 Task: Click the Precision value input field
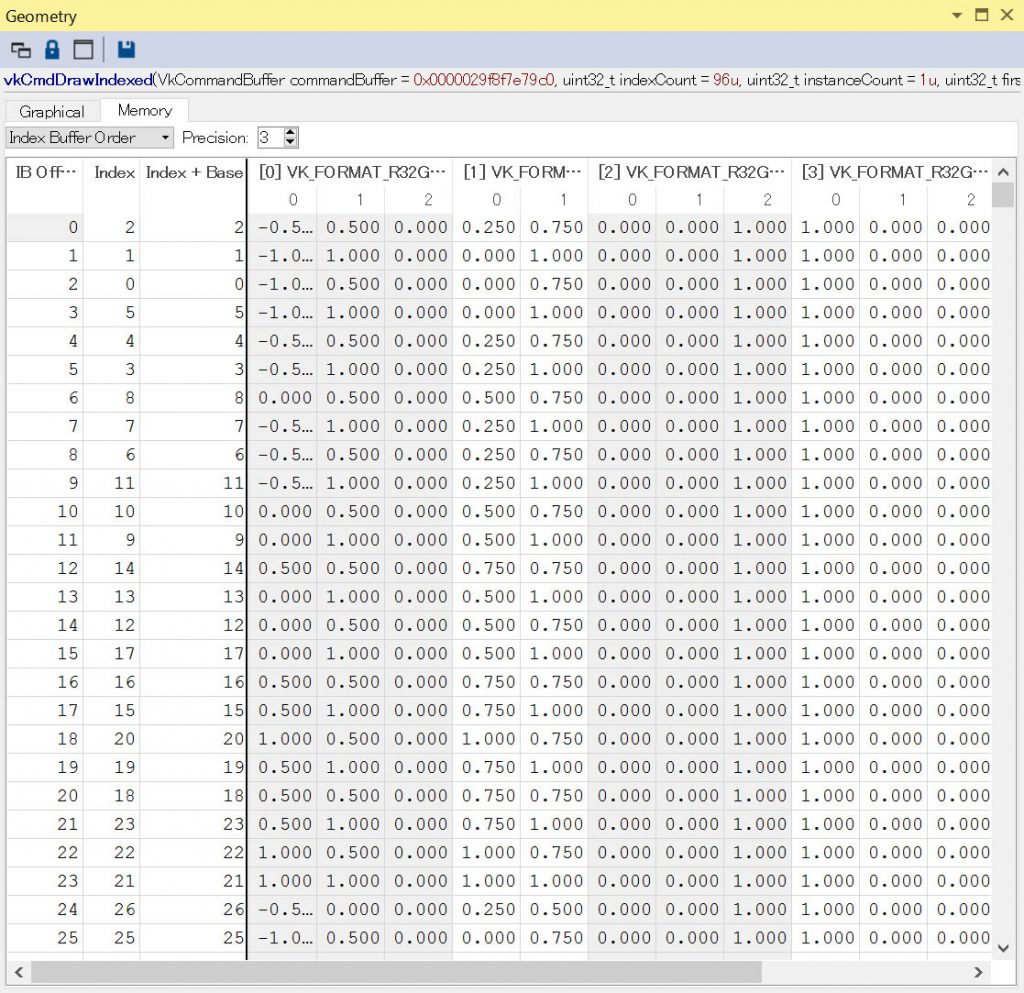coord(270,138)
